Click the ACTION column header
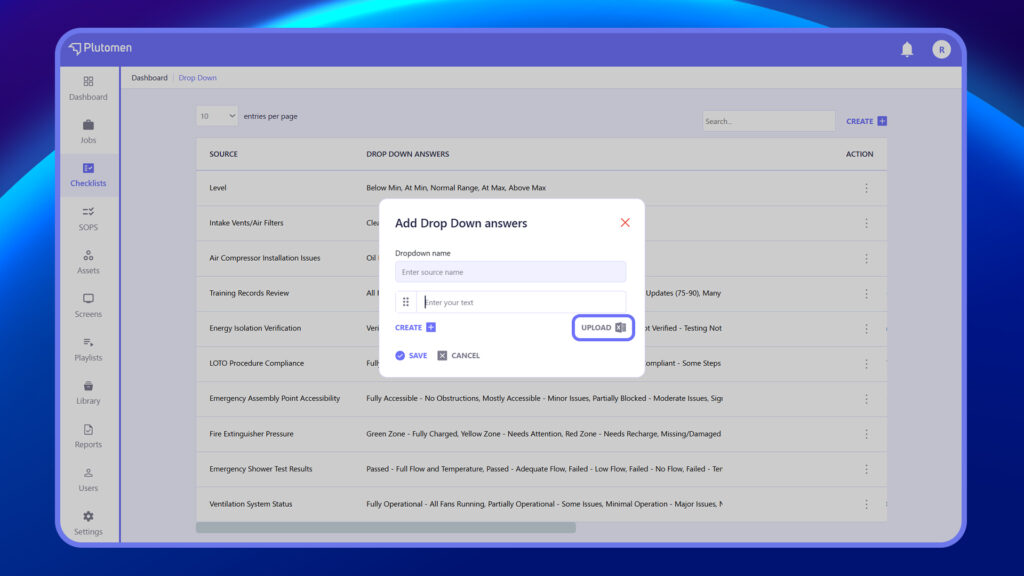This screenshot has width=1024, height=576. [859, 154]
